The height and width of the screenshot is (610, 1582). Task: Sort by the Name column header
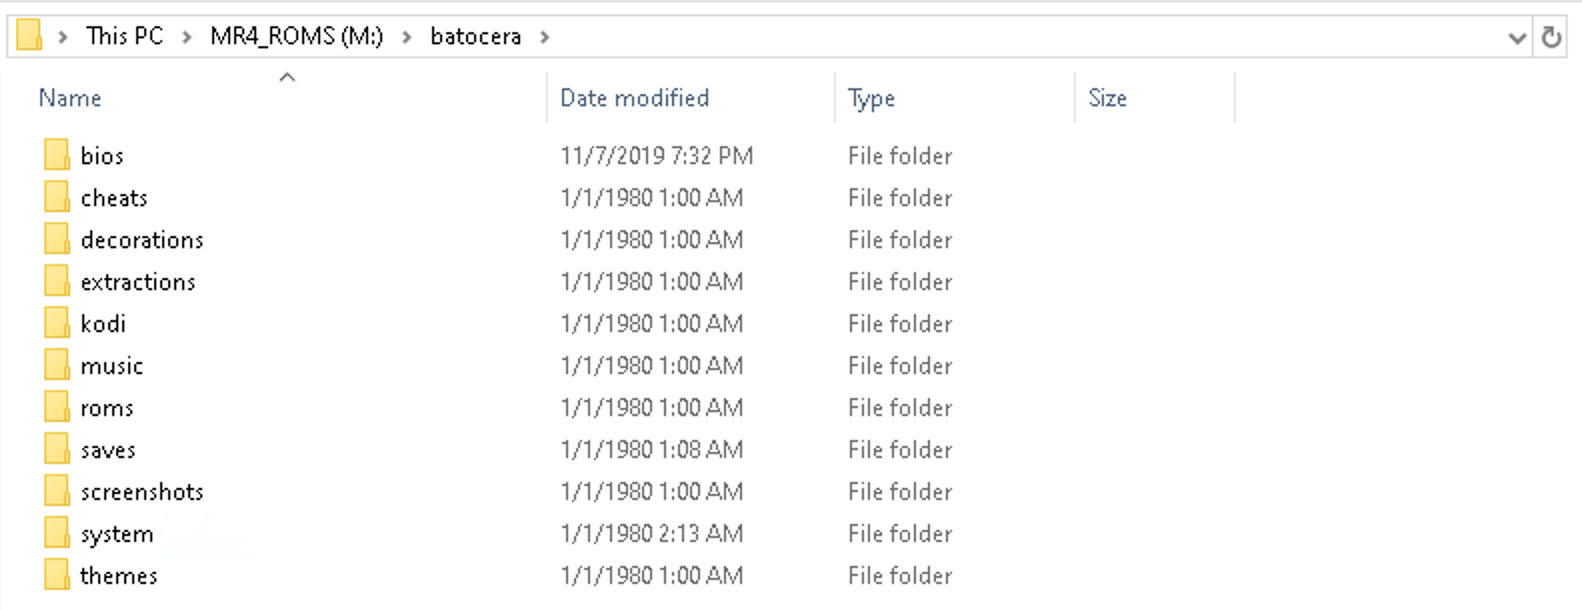point(70,98)
